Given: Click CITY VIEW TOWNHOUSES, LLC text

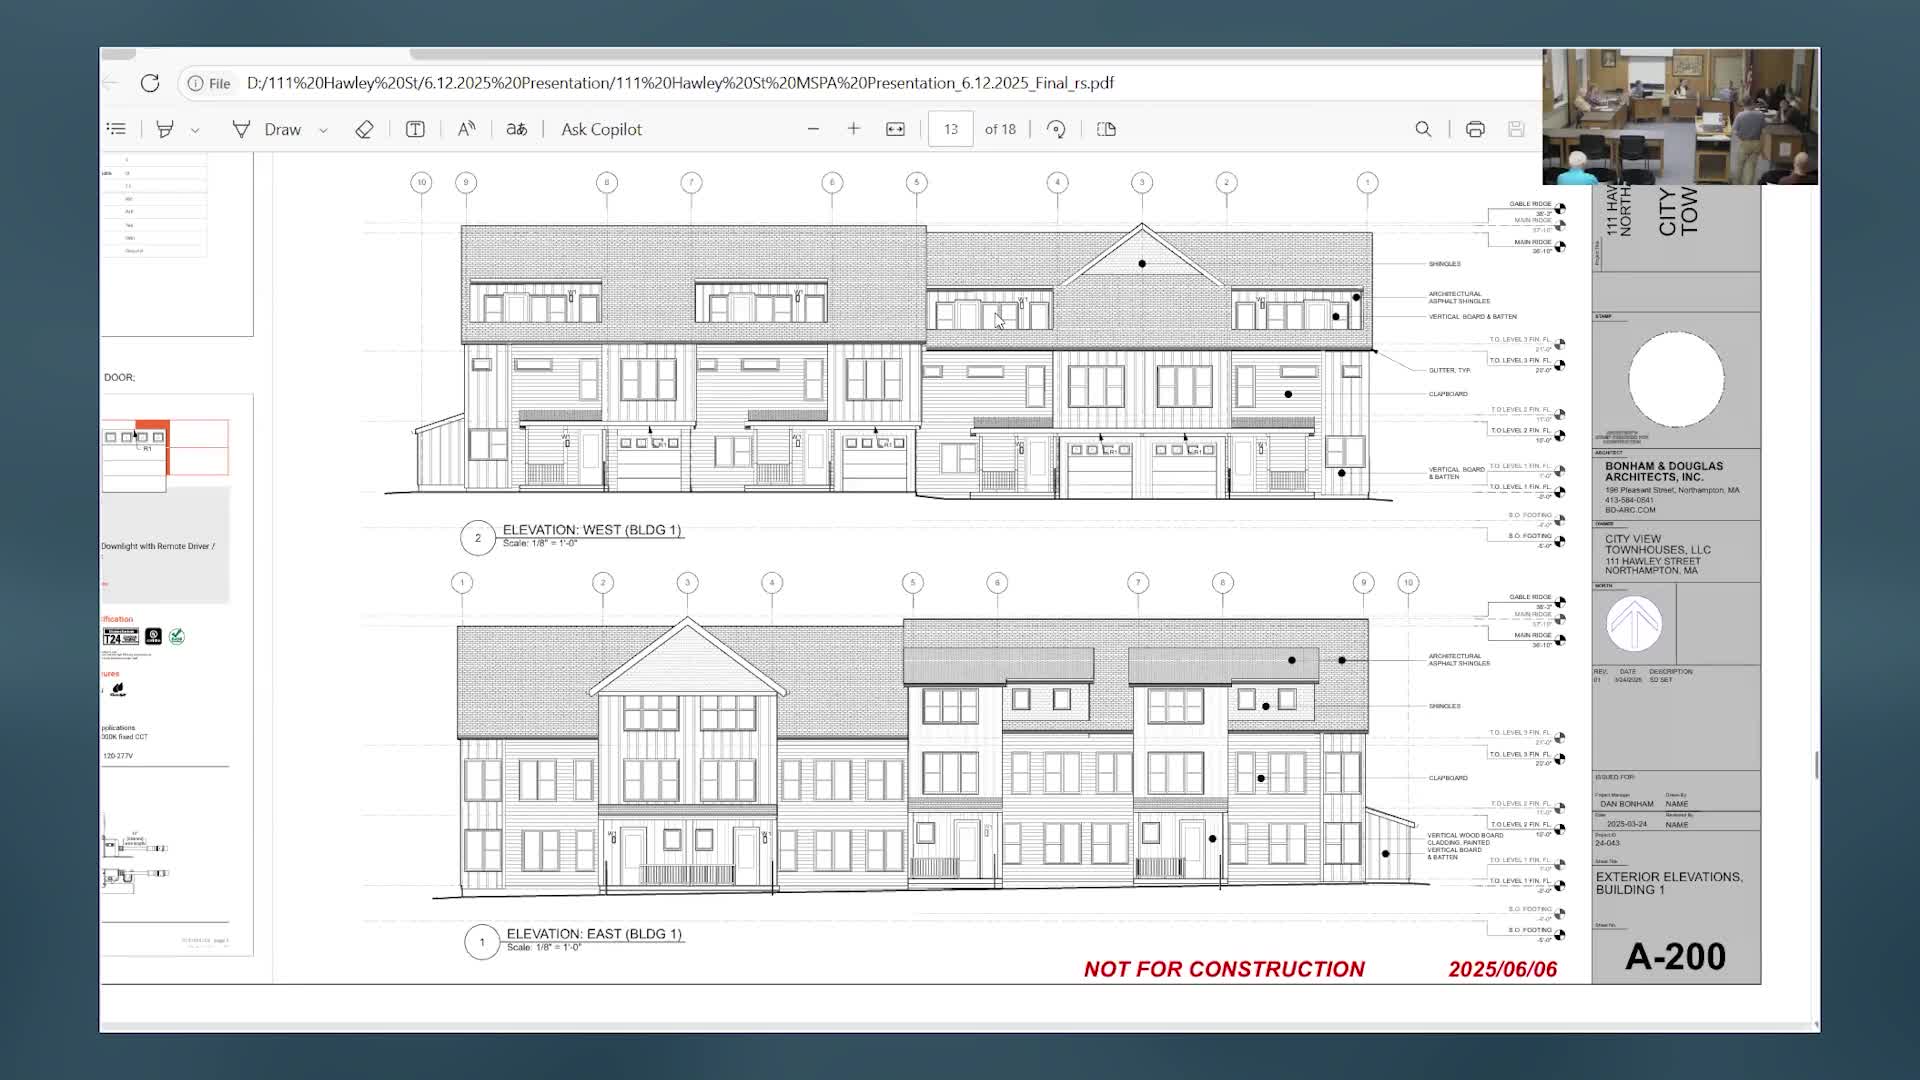Looking at the screenshot, I should click(1658, 544).
